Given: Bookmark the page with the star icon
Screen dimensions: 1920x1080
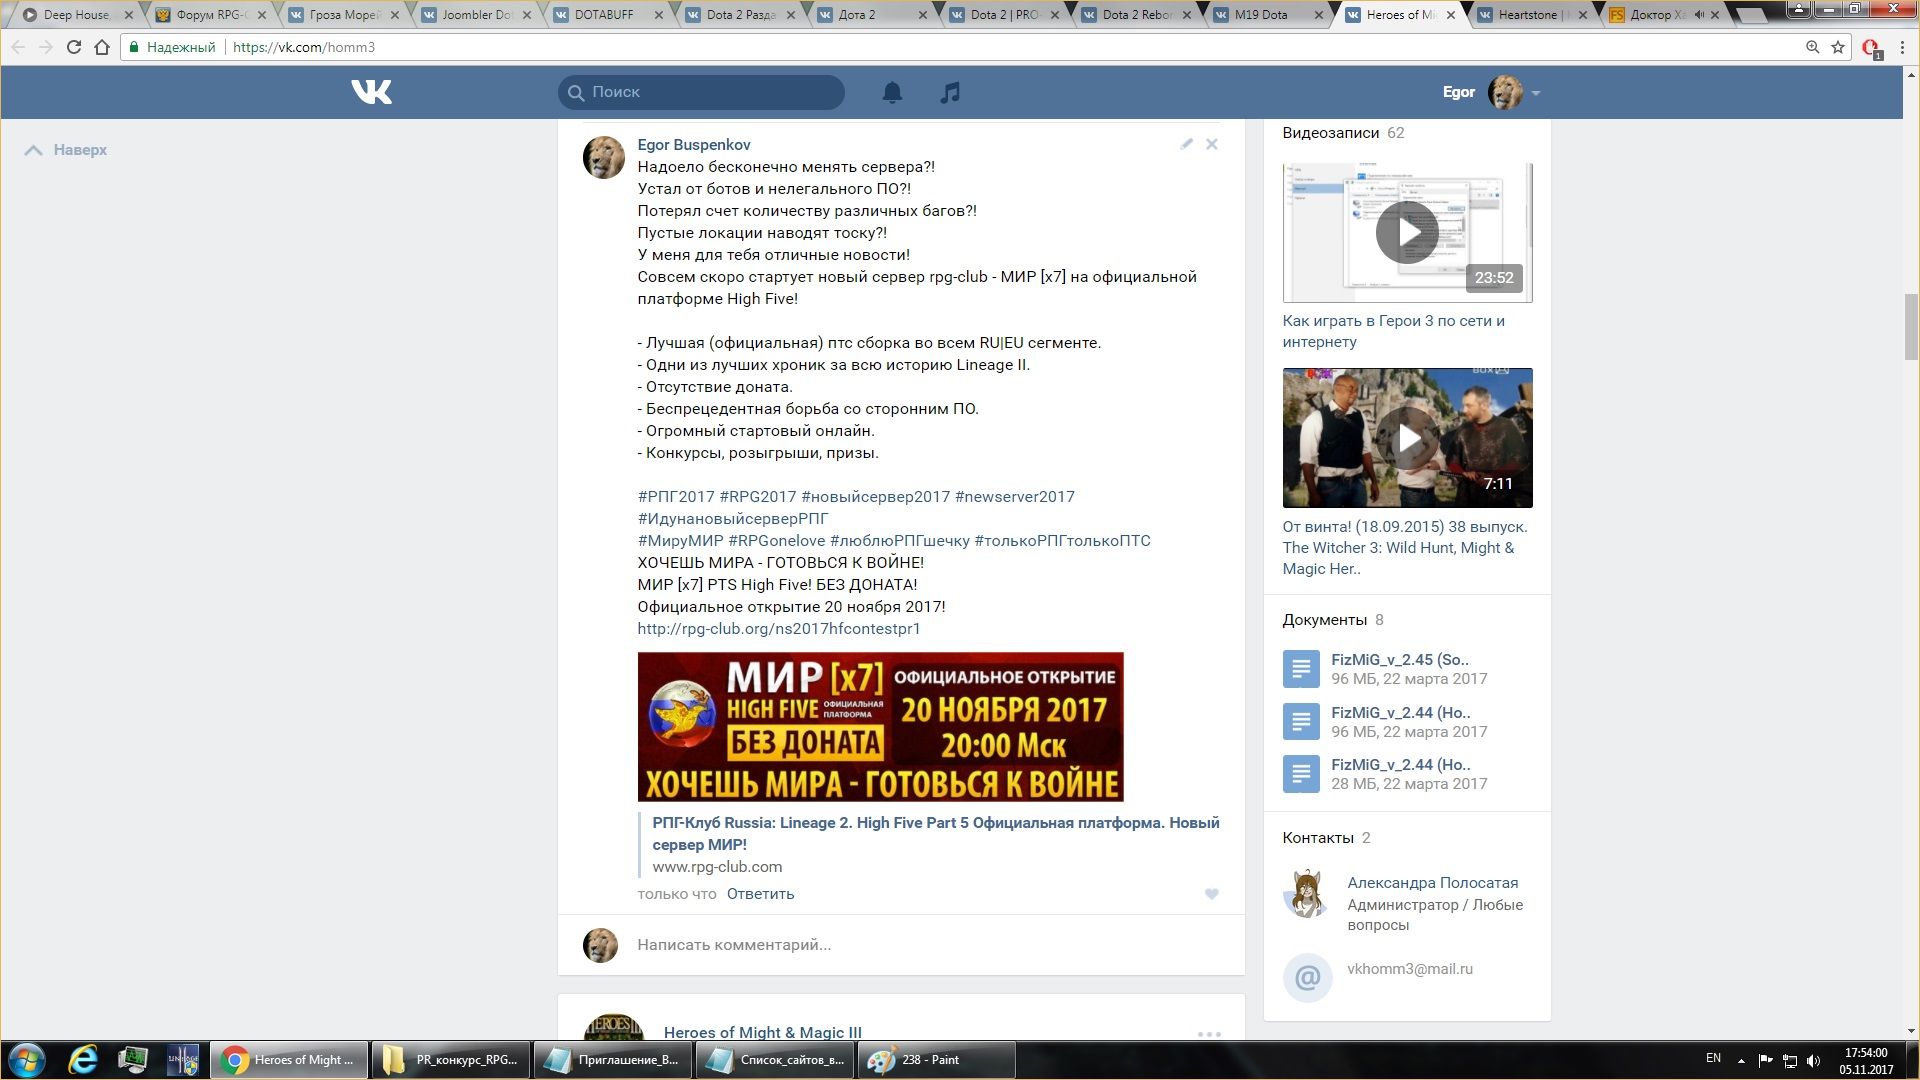Looking at the screenshot, I should click(x=1838, y=47).
